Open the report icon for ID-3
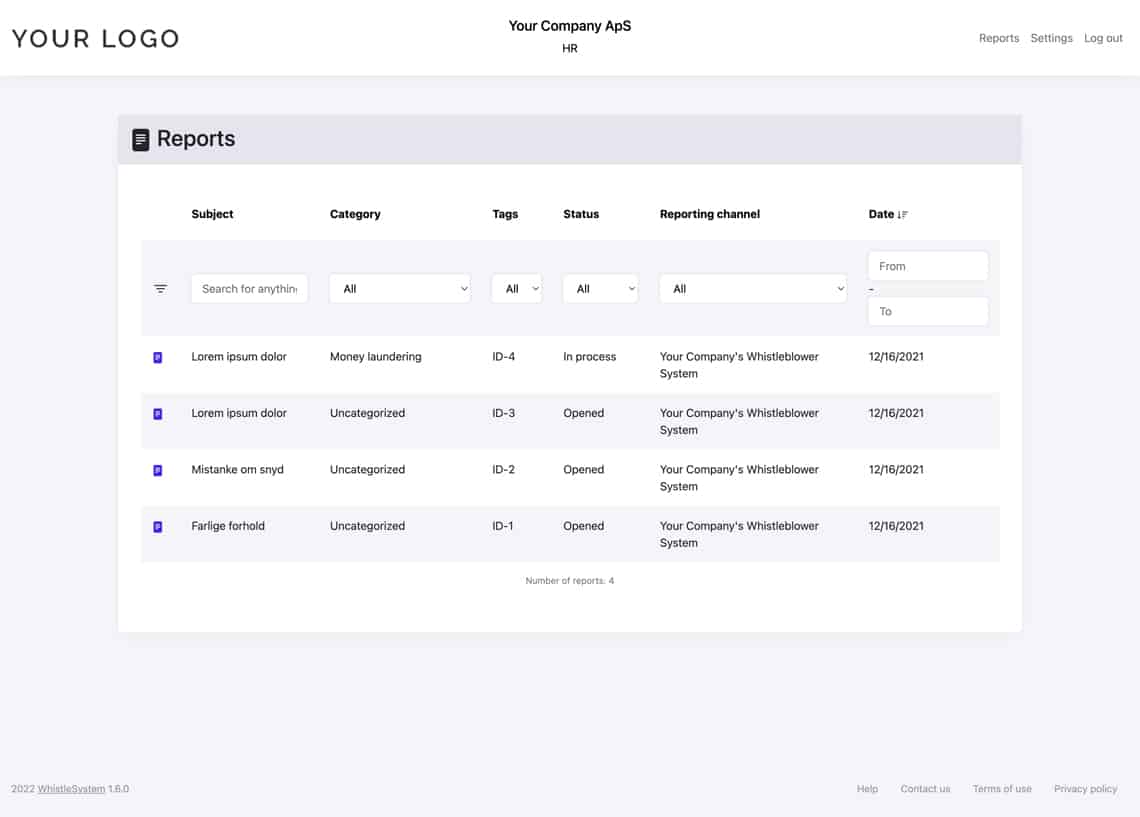 click(158, 414)
